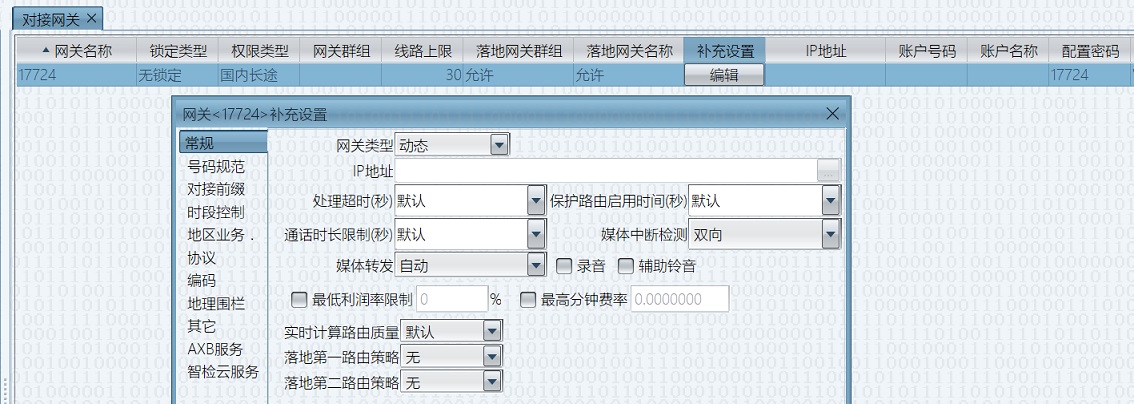Select 编码 in the settings list

click(x=201, y=281)
